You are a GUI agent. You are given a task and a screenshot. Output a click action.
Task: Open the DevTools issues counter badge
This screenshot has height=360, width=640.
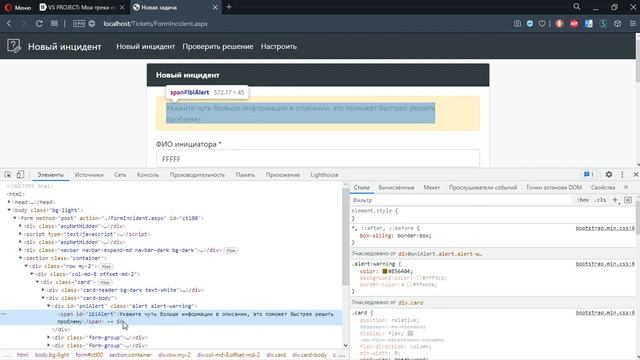[x=589, y=175]
